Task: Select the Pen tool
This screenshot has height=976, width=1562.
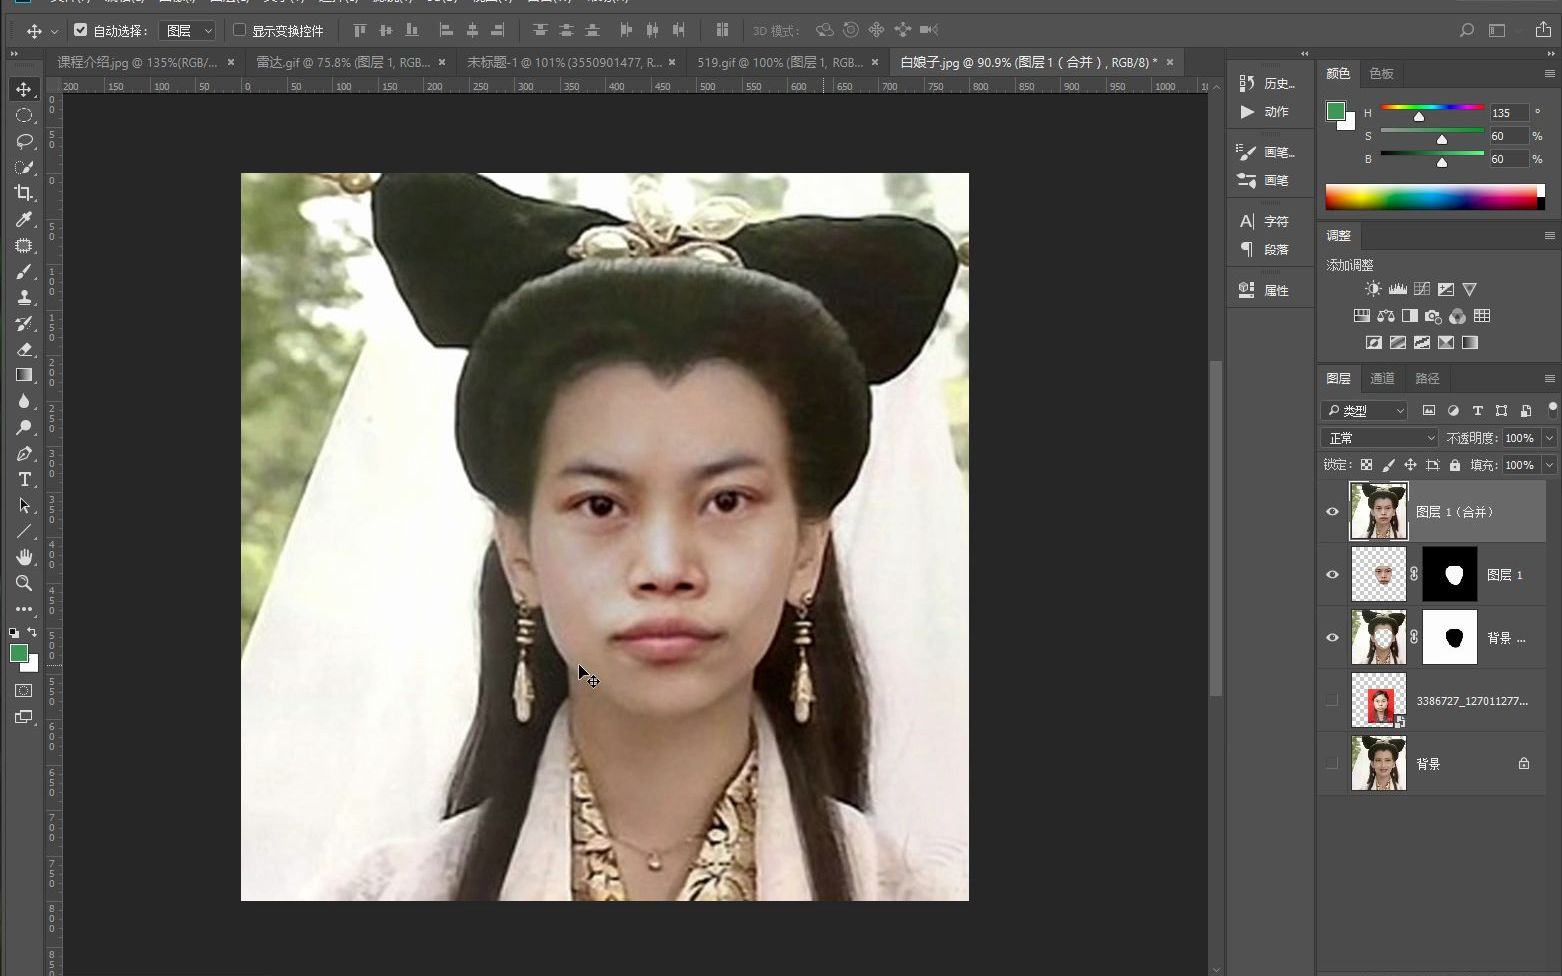Action: coord(24,453)
